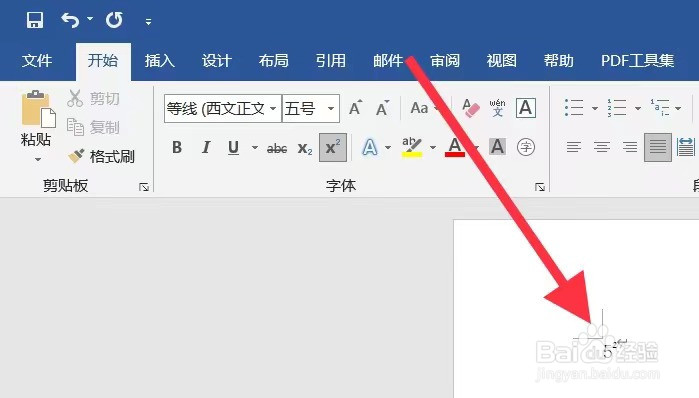Image resolution: width=699 pixels, height=398 pixels.
Task: Redo or repeat the last action
Action: (114, 20)
